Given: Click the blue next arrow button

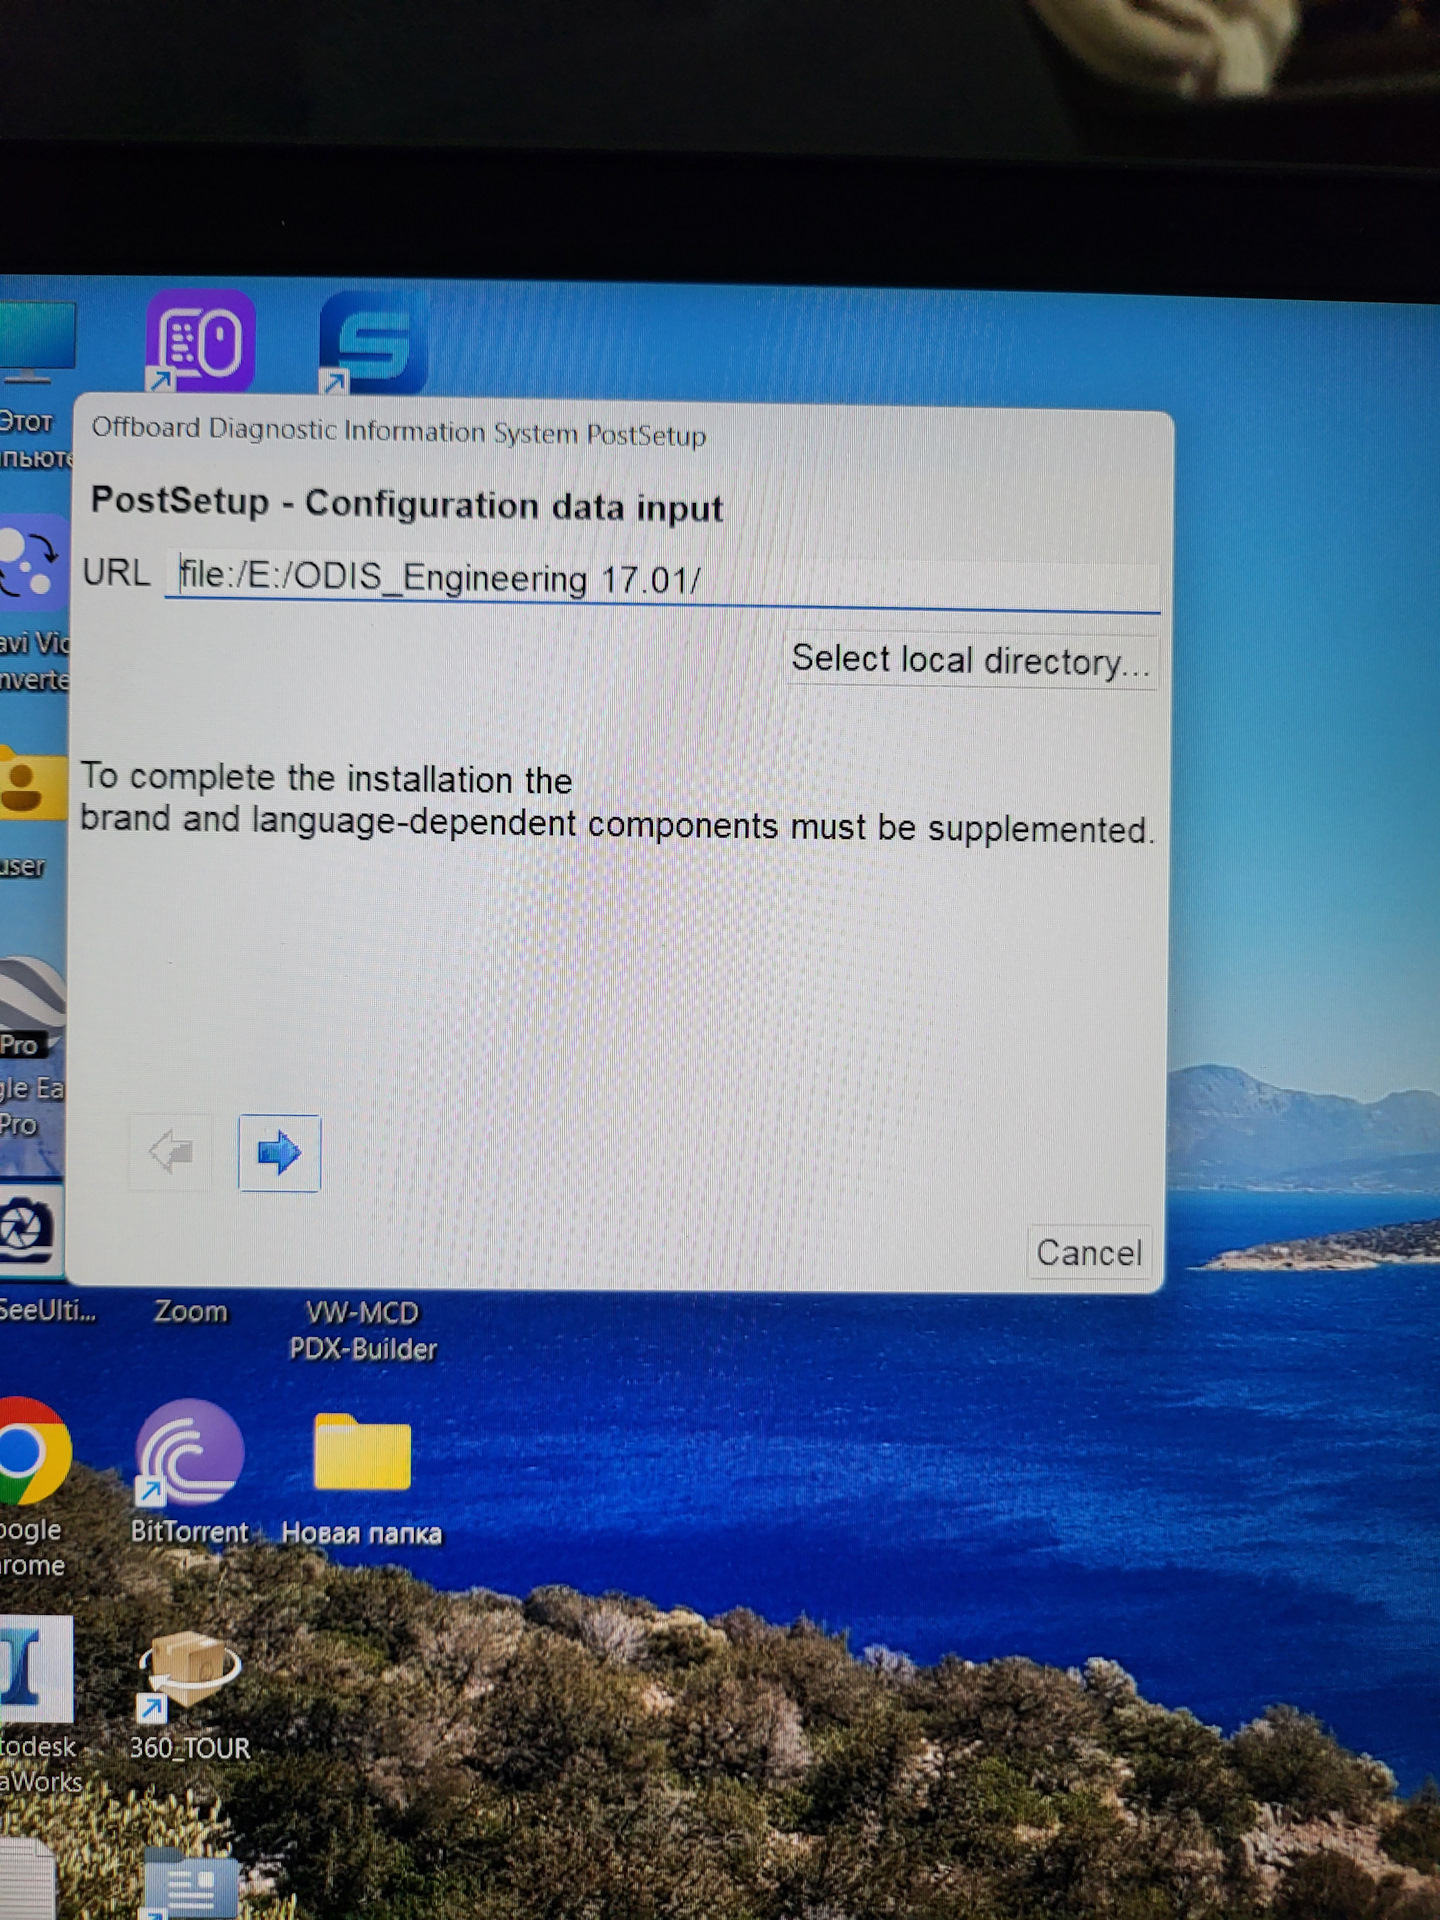Looking at the screenshot, I should tap(279, 1153).
